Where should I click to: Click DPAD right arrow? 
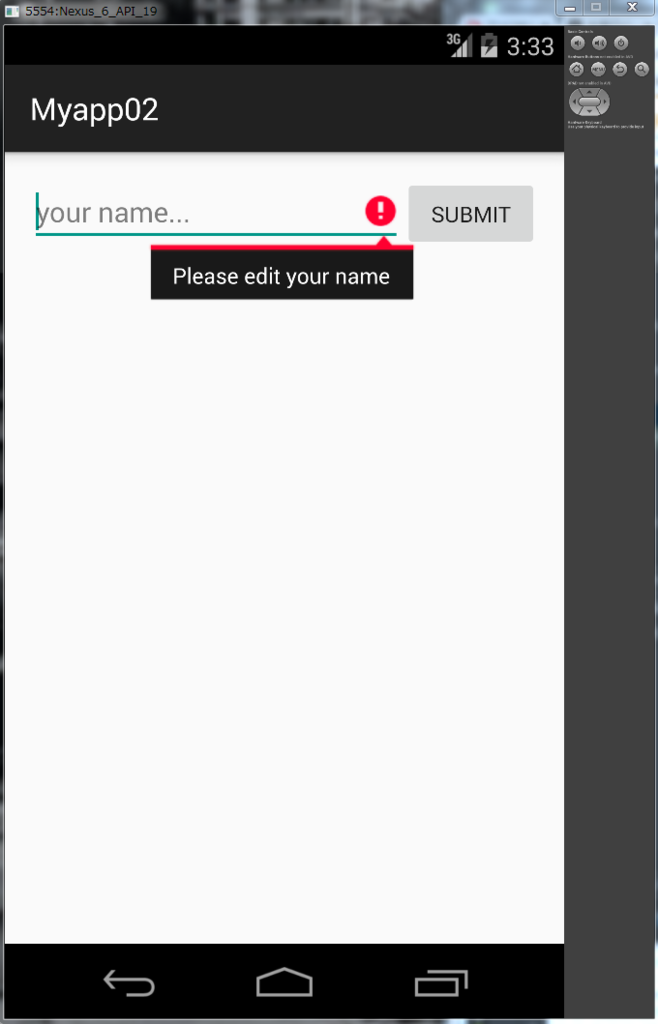pyautogui.click(x=604, y=102)
